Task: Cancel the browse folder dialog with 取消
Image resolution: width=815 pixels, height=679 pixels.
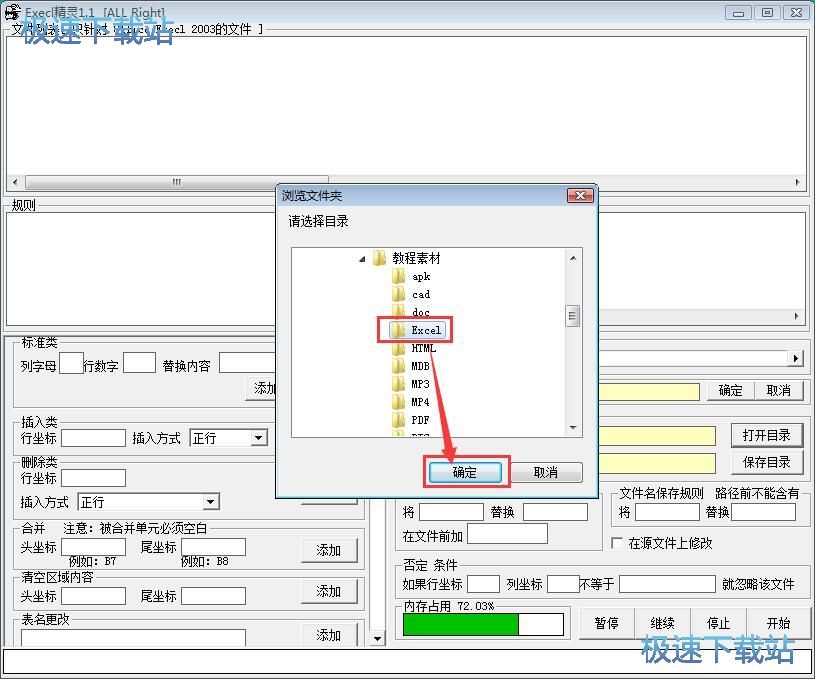Action: click(545, 472)
